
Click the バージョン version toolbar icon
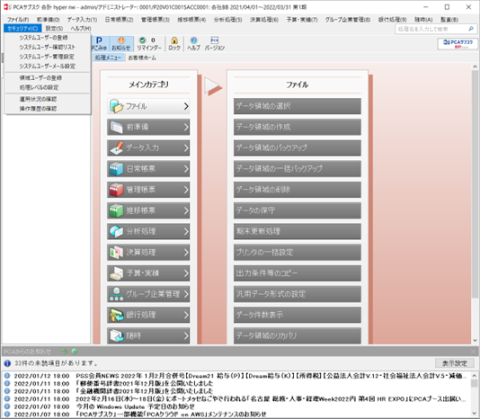[x=215, y=44]
